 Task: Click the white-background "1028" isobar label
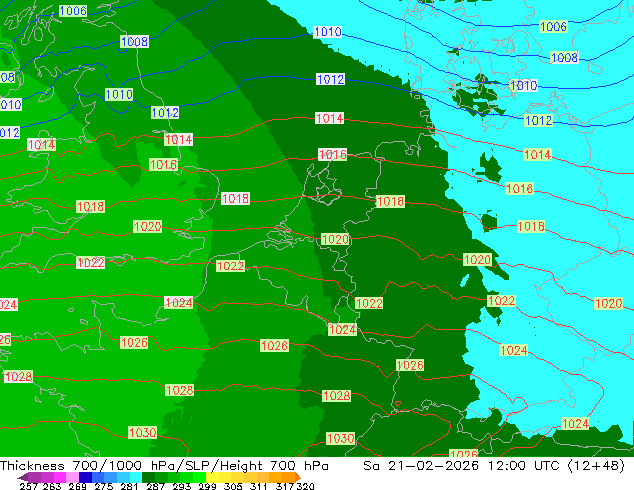pyautogui.click(x=18, y=377)
